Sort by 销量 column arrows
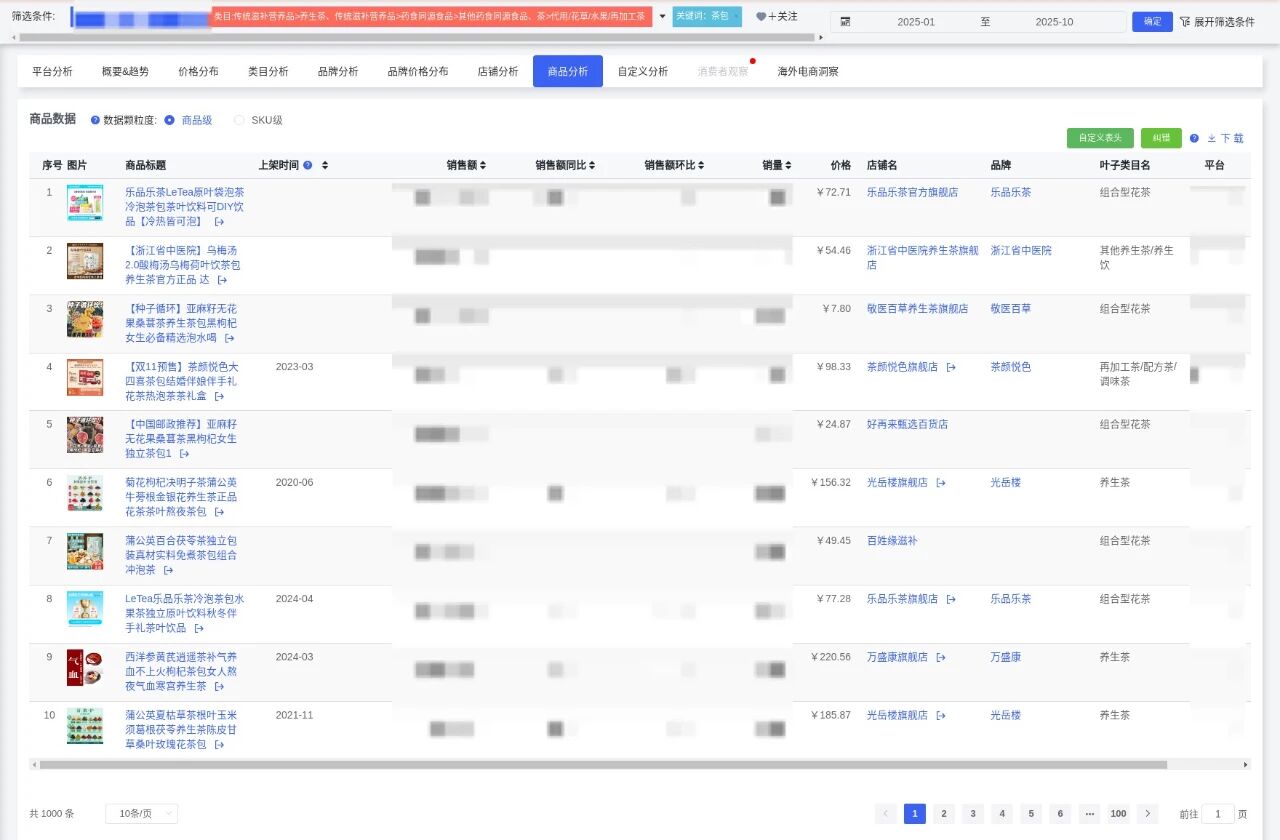 tap(789, 165)
